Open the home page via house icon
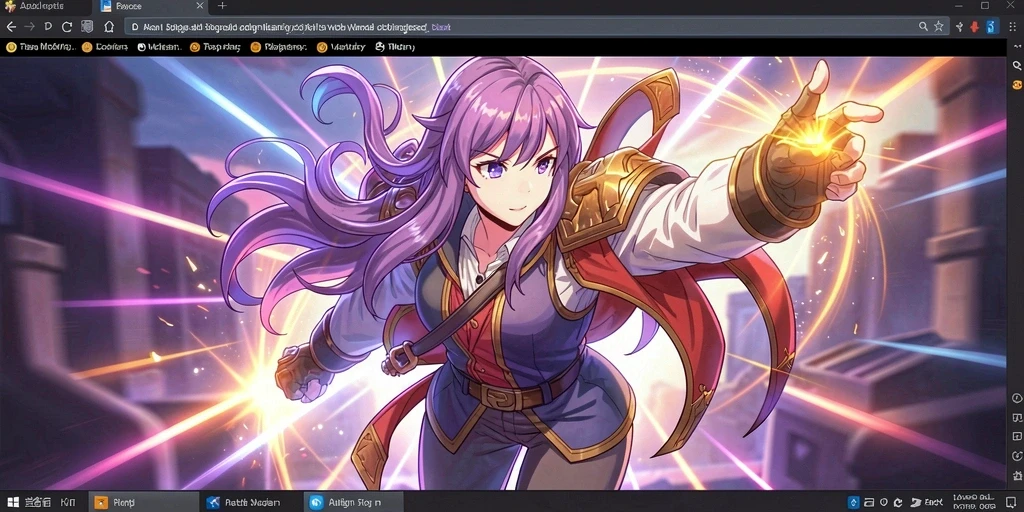The height and width of the screenshot is (512, 1024). 109,27
